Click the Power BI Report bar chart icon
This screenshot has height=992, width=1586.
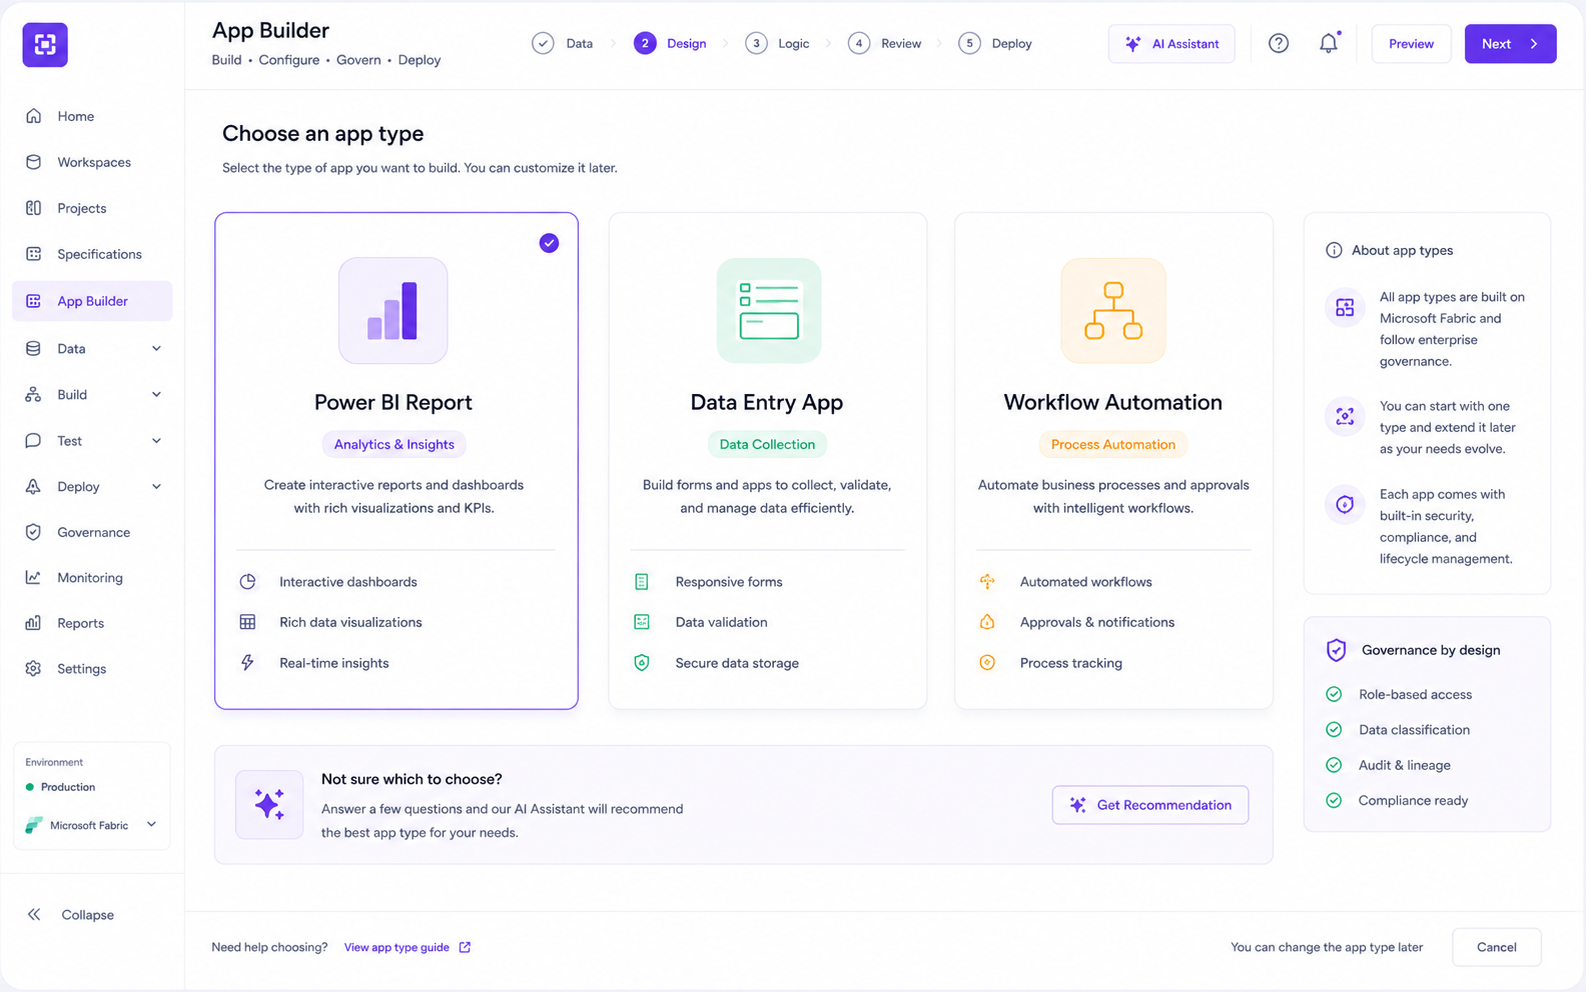[x=393, y=310]
